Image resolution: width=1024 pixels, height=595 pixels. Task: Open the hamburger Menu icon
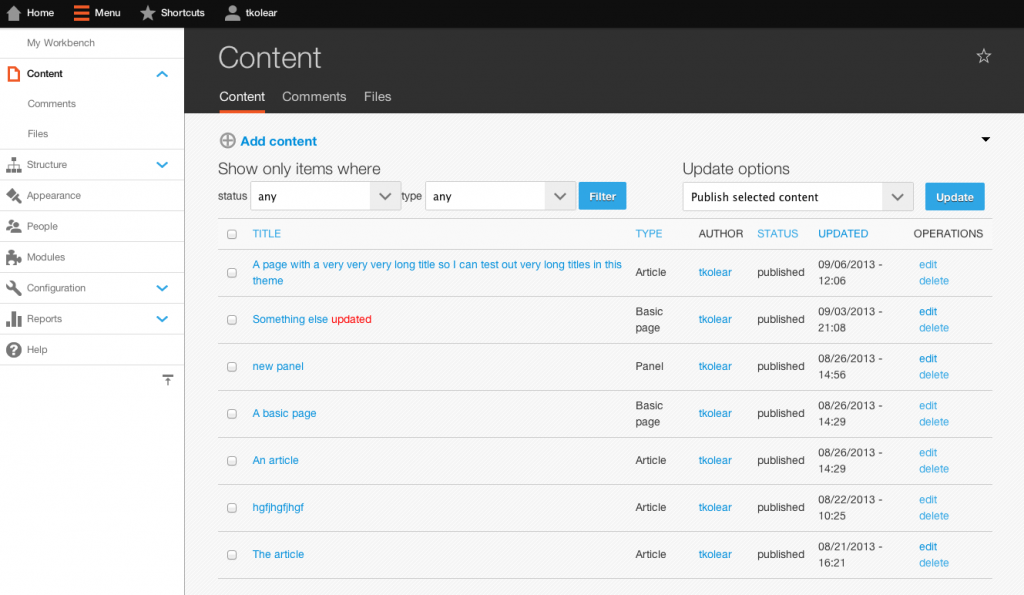pyautogui.click(x=81, y=12)
